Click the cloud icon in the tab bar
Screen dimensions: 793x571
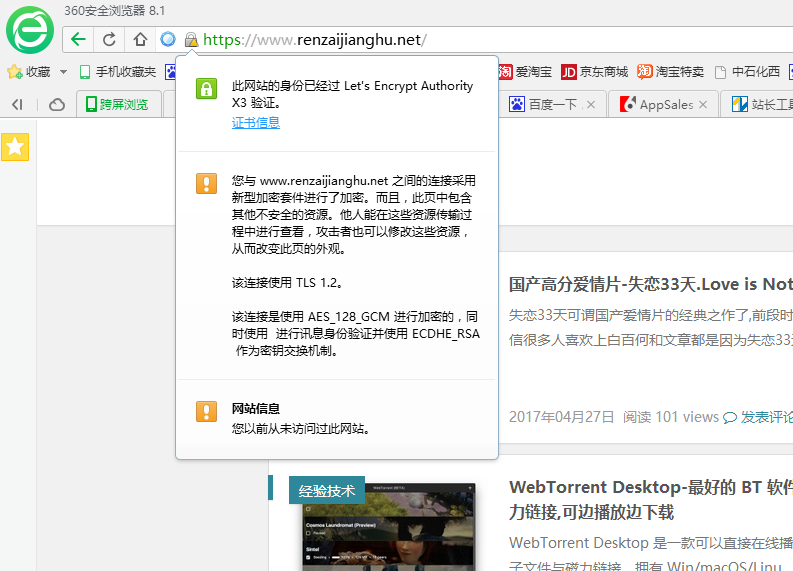click(57, 105)
